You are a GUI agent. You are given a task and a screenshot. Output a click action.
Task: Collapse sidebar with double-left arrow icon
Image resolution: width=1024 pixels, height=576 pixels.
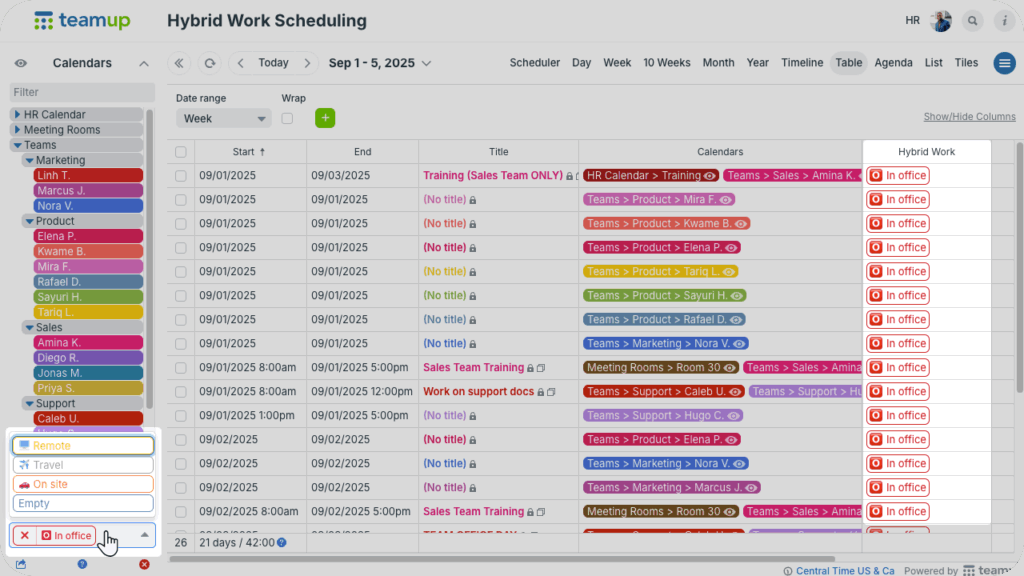click(x=180, y=63)
